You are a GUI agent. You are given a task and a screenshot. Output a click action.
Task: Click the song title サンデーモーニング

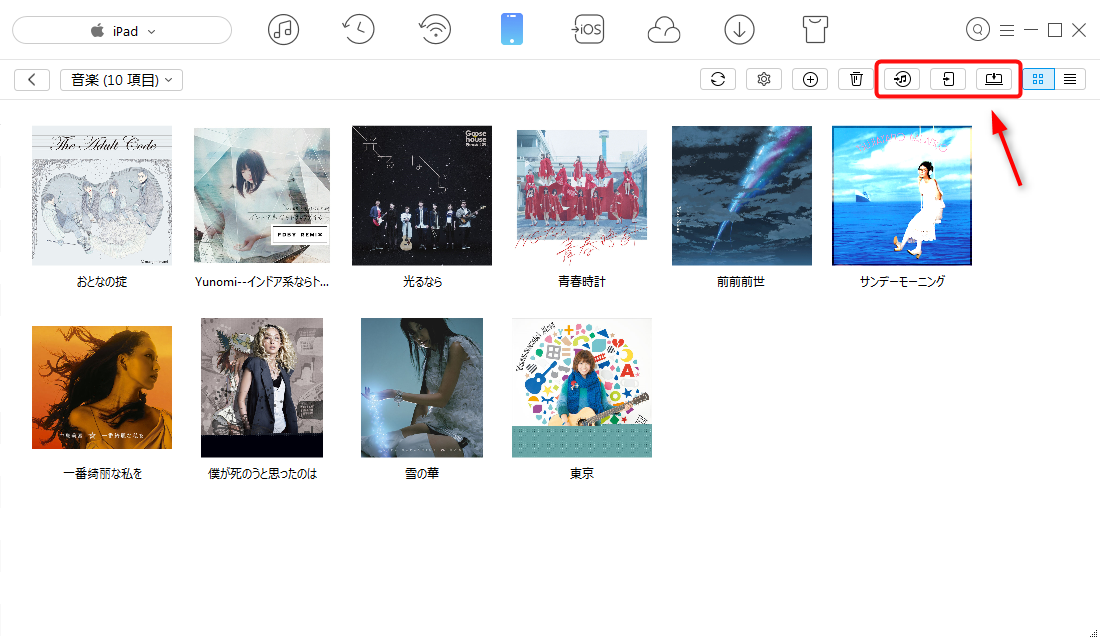[x=902, y=282]
